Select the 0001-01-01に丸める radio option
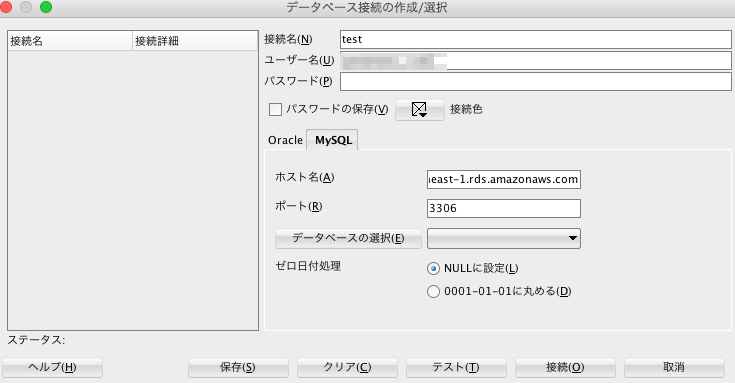 [433, 292]
